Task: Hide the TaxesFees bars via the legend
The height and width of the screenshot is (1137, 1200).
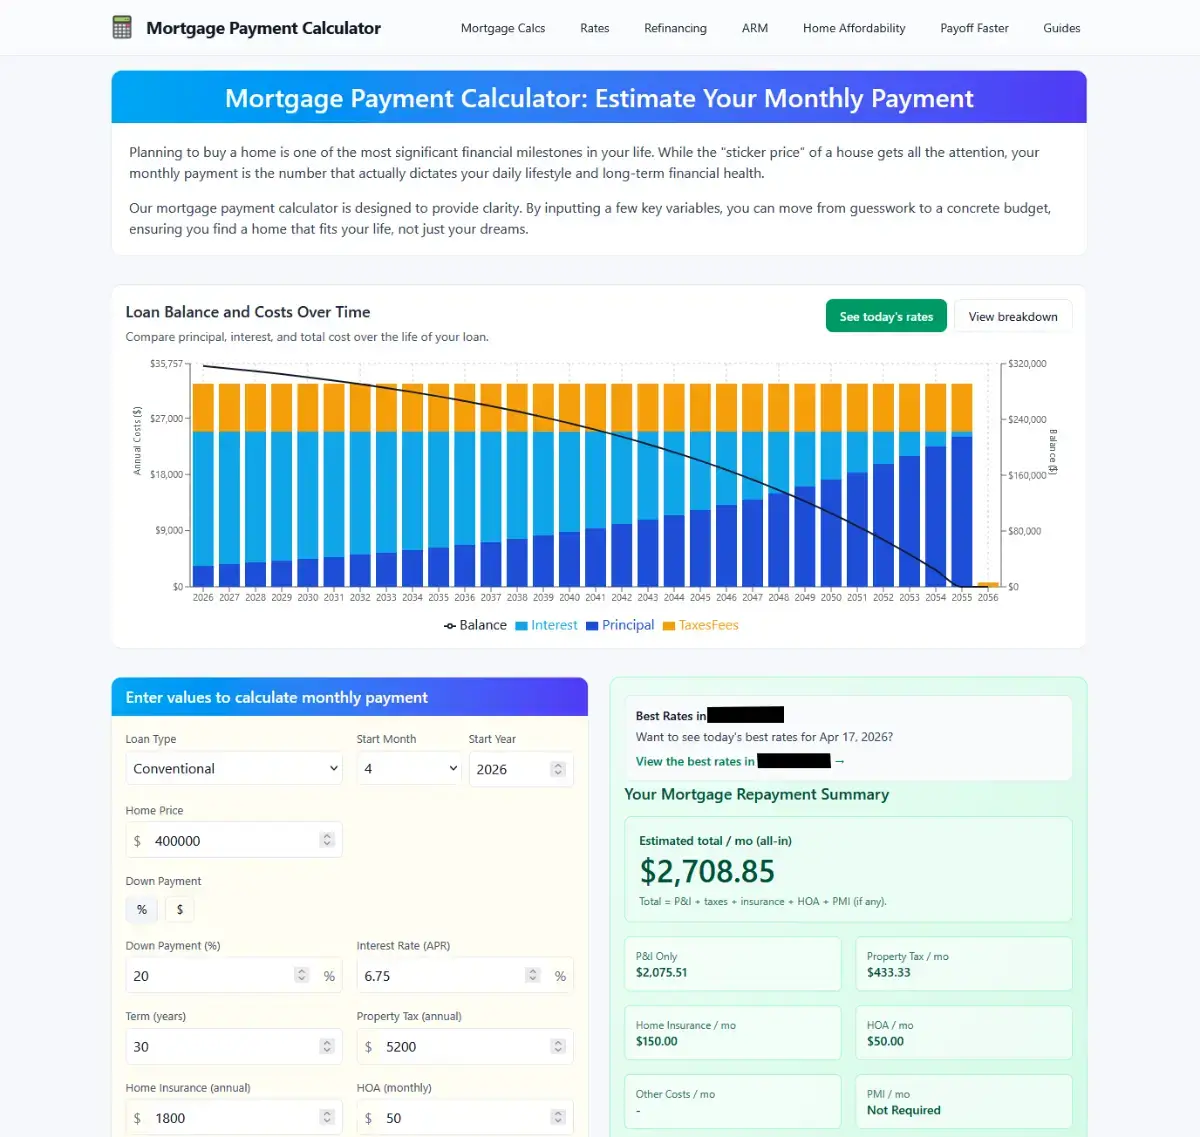Action: (x=700, y=624)
